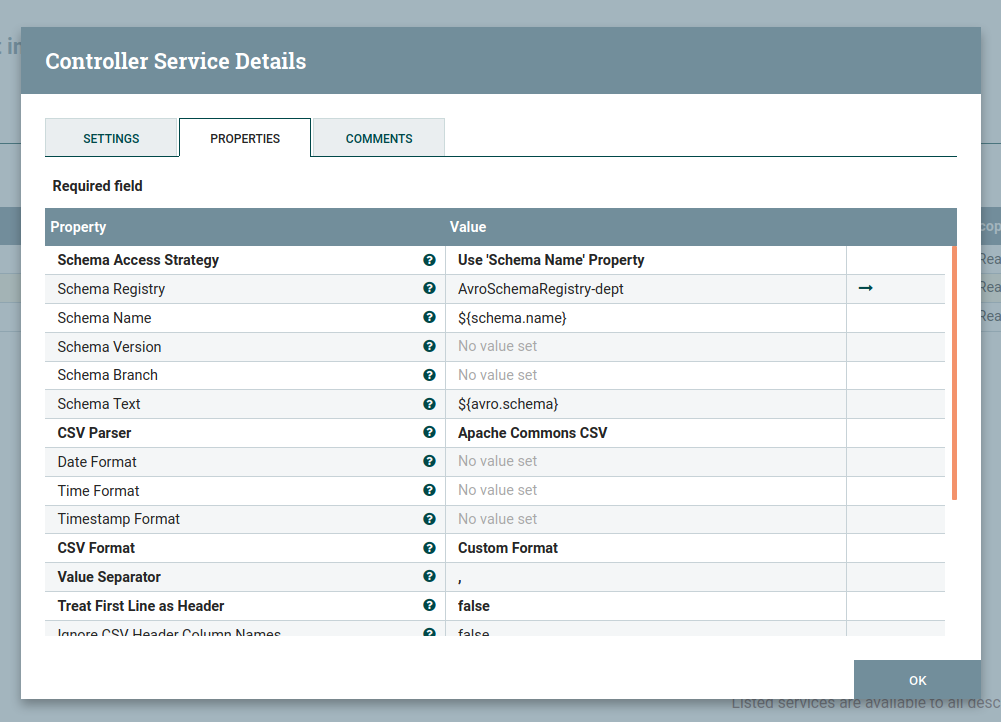Click help icon for Date Format

429,462
